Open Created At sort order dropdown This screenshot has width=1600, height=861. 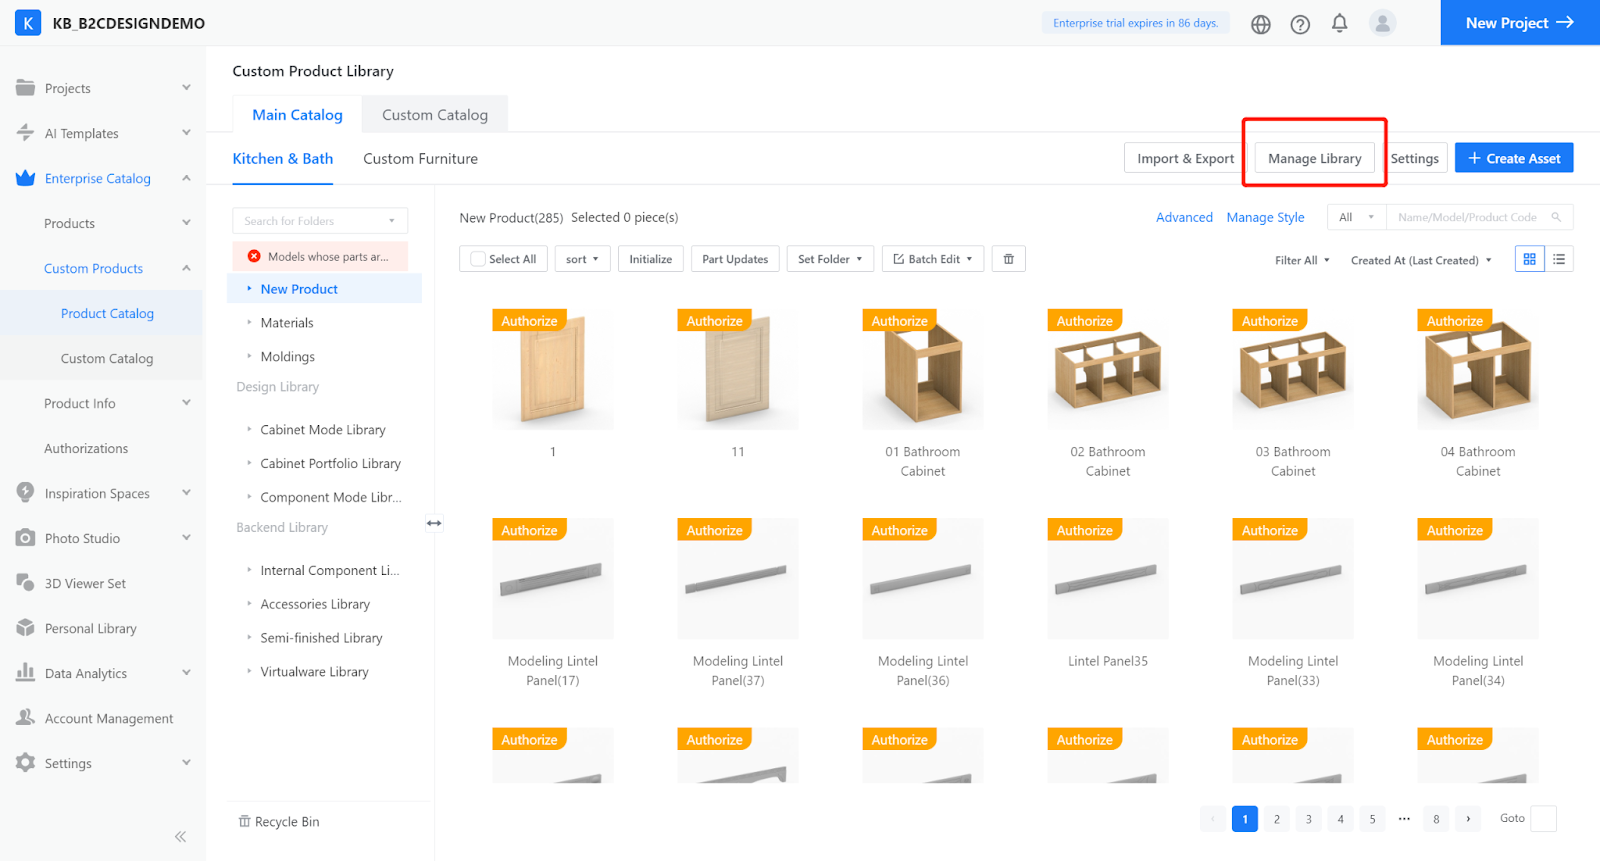pos(1420,260)
